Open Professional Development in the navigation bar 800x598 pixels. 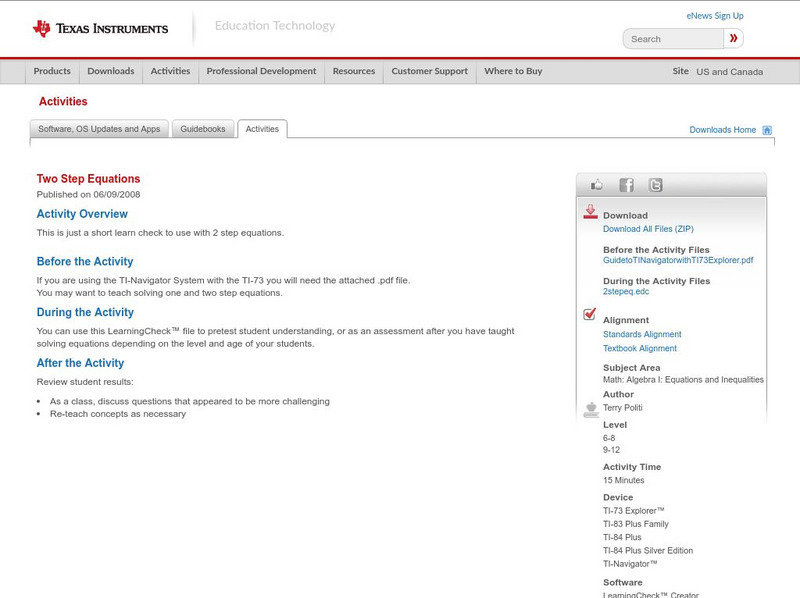coord(261,72)
